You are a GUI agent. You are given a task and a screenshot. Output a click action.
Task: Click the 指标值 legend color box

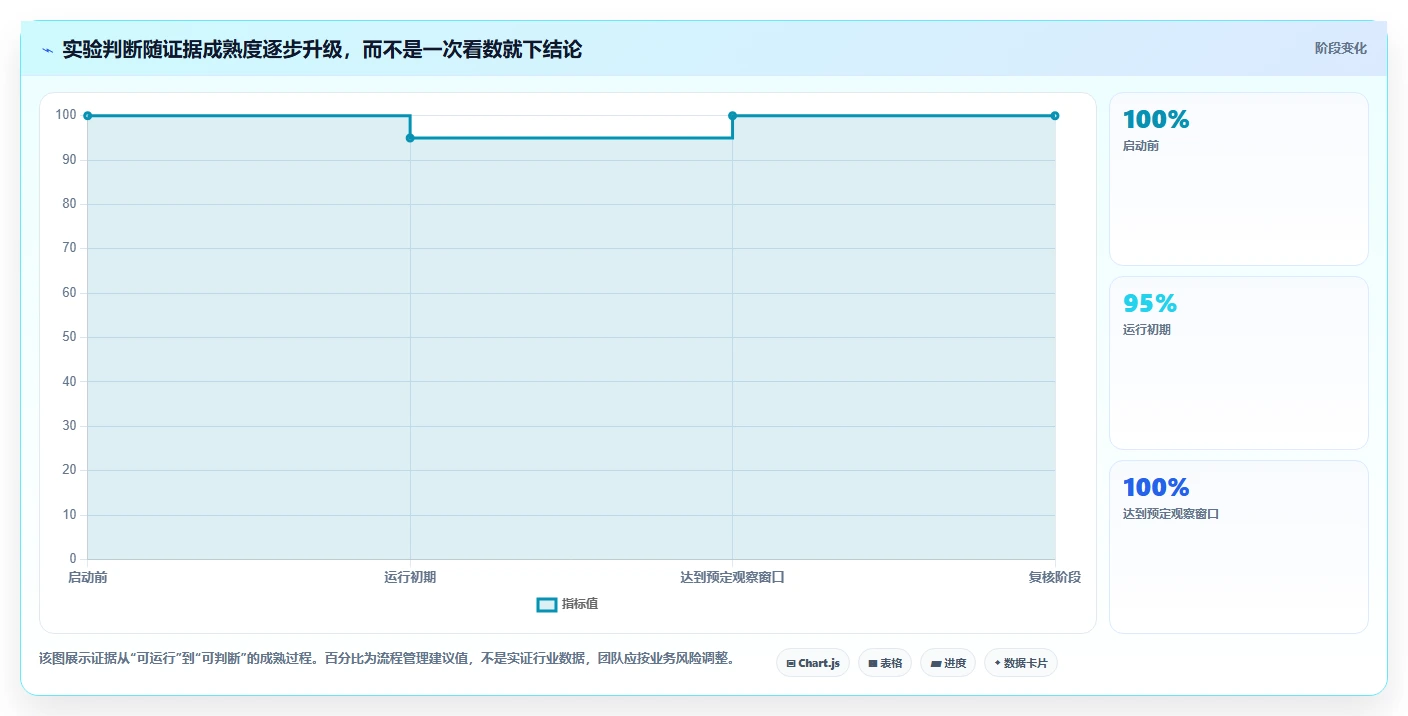(547, 604)
